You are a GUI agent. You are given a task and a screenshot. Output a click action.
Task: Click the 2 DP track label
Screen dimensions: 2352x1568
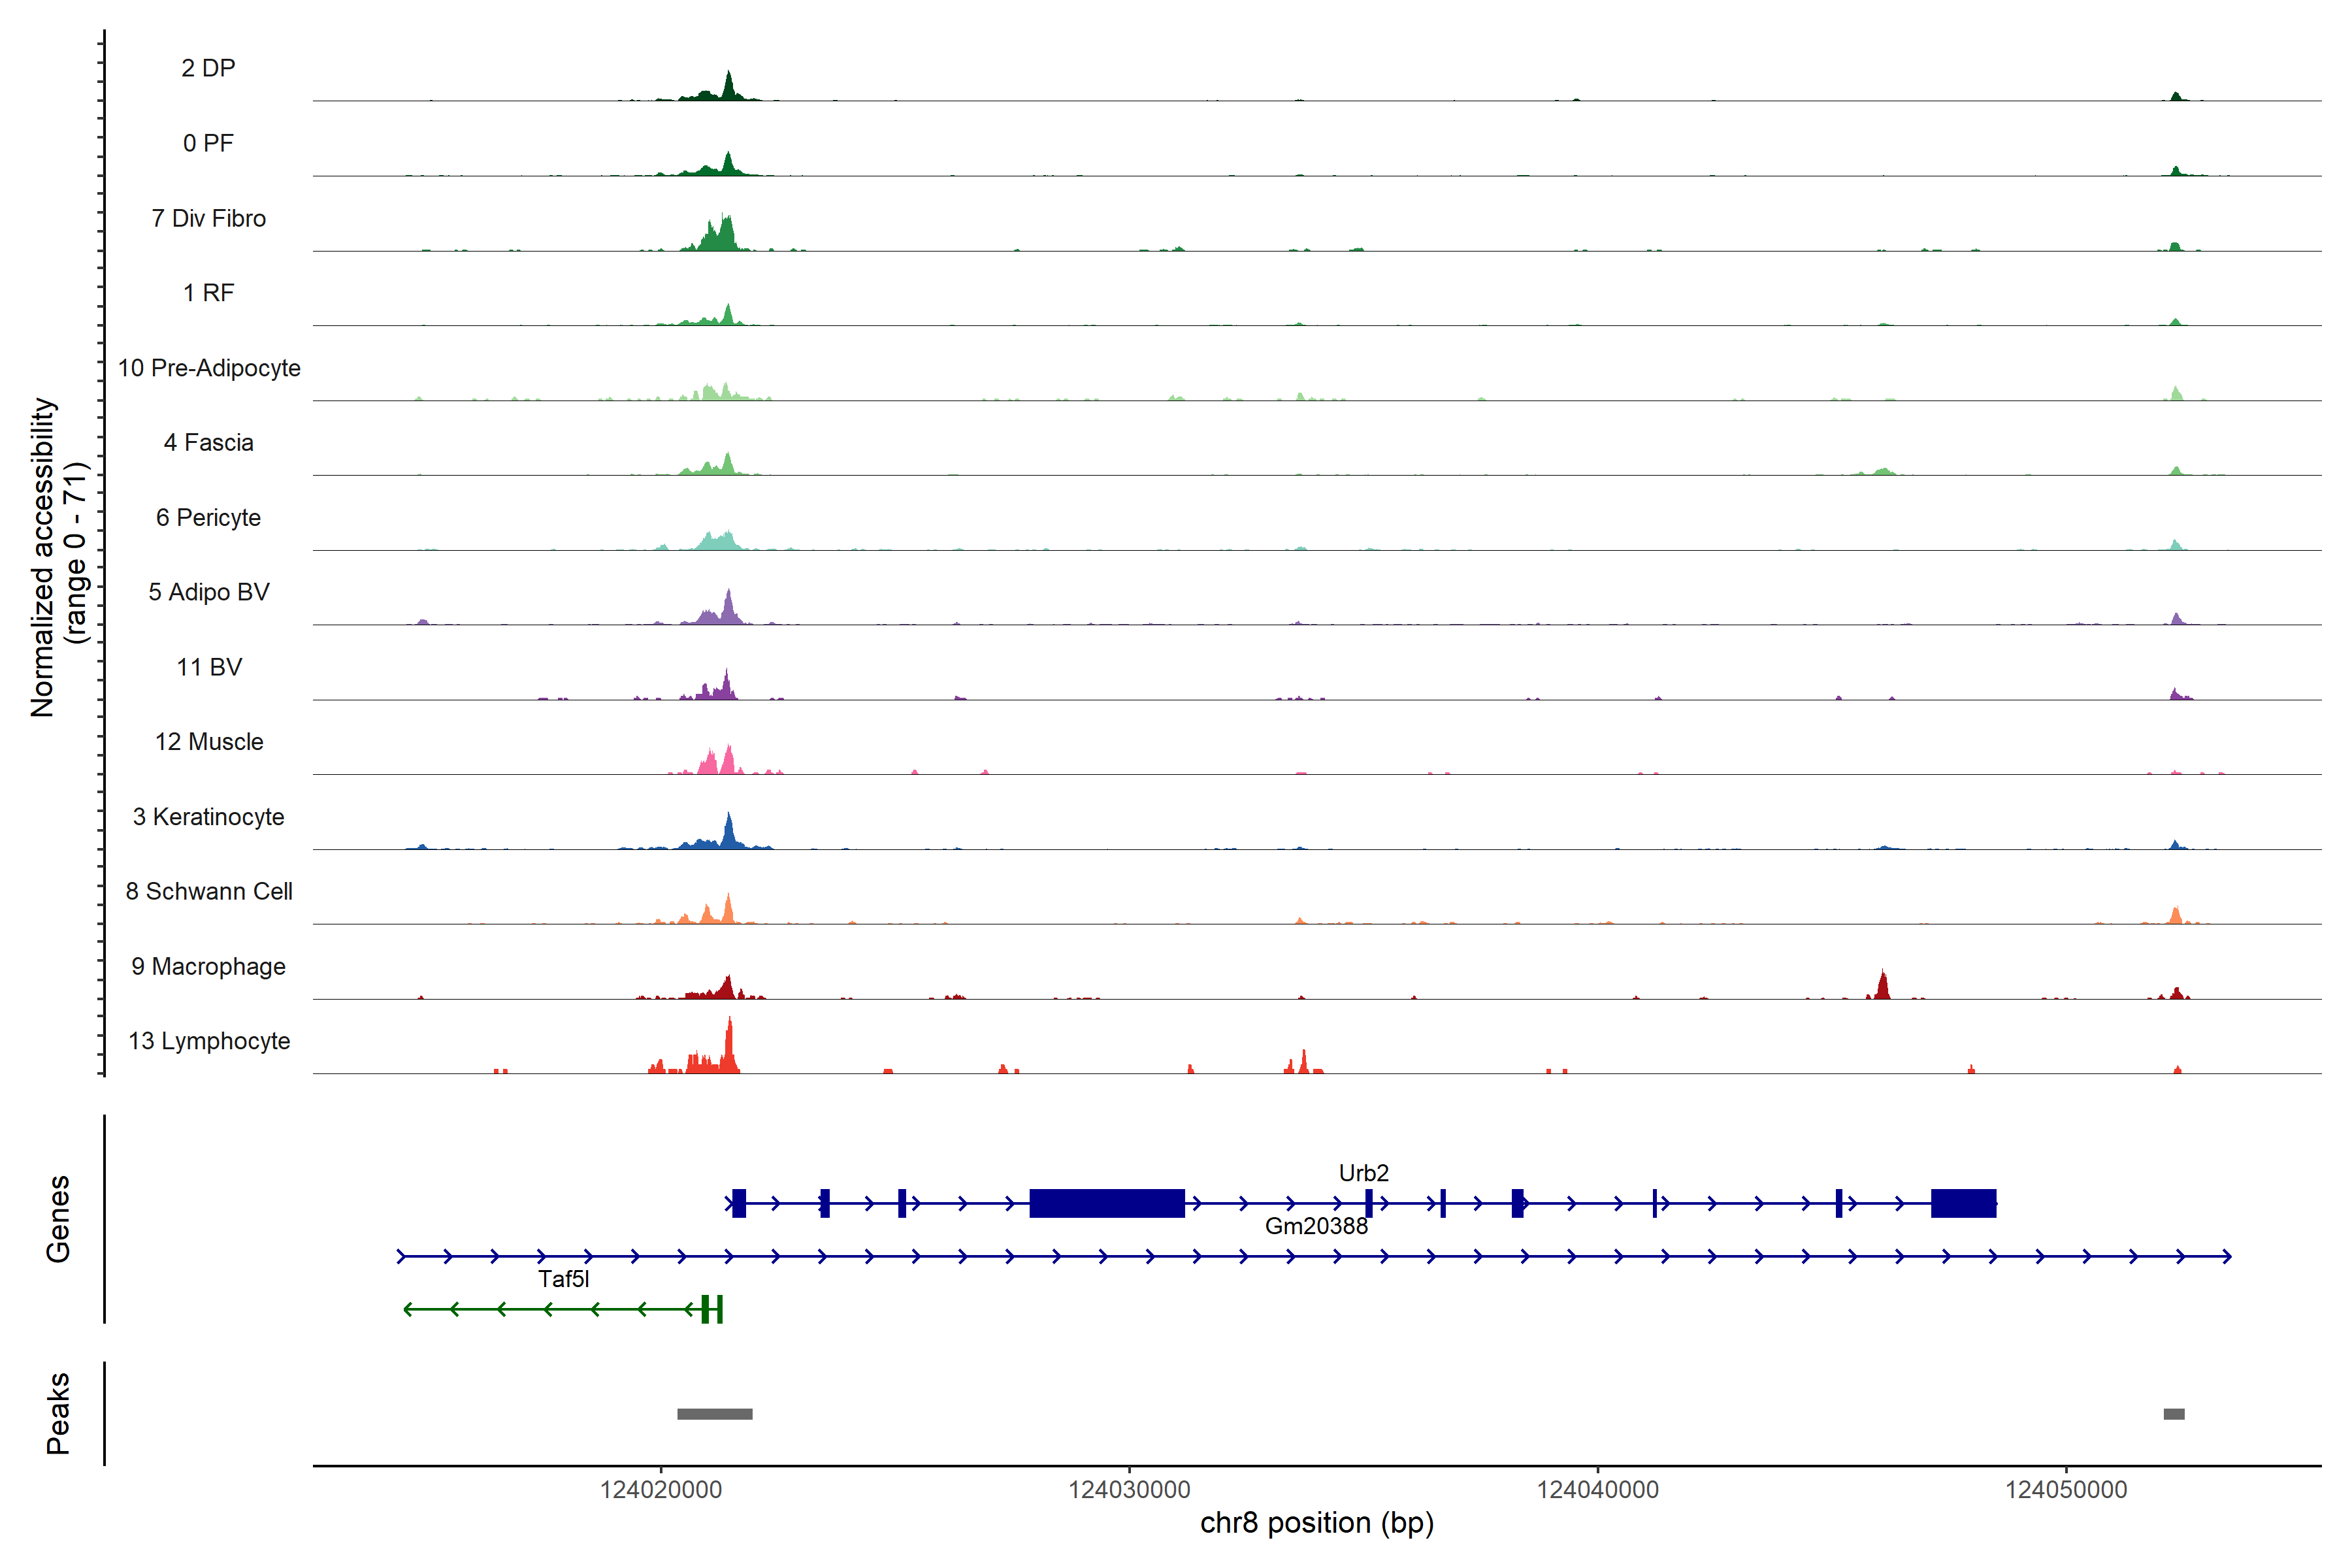208,68
